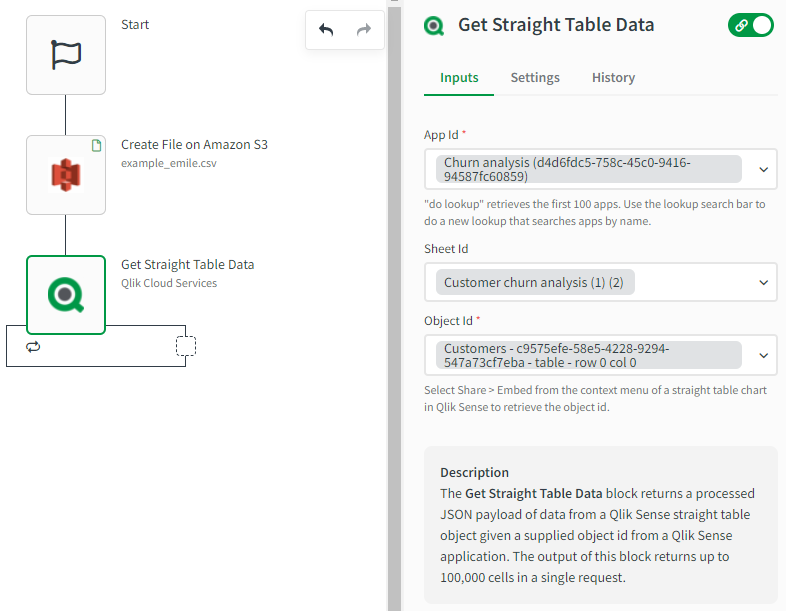
Task: Open the Sheet Id dropdown
Action: 764,283
